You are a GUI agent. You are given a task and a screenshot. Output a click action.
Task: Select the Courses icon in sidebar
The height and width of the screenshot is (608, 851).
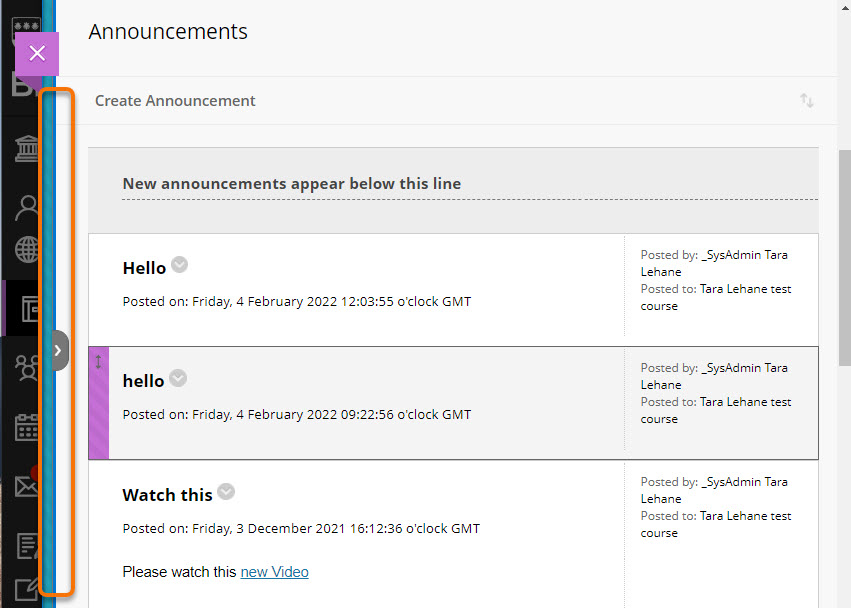[30, 308]
